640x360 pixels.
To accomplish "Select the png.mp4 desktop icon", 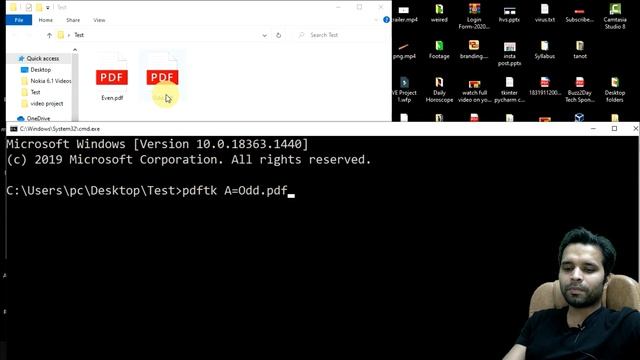I will tap(404, 50).
